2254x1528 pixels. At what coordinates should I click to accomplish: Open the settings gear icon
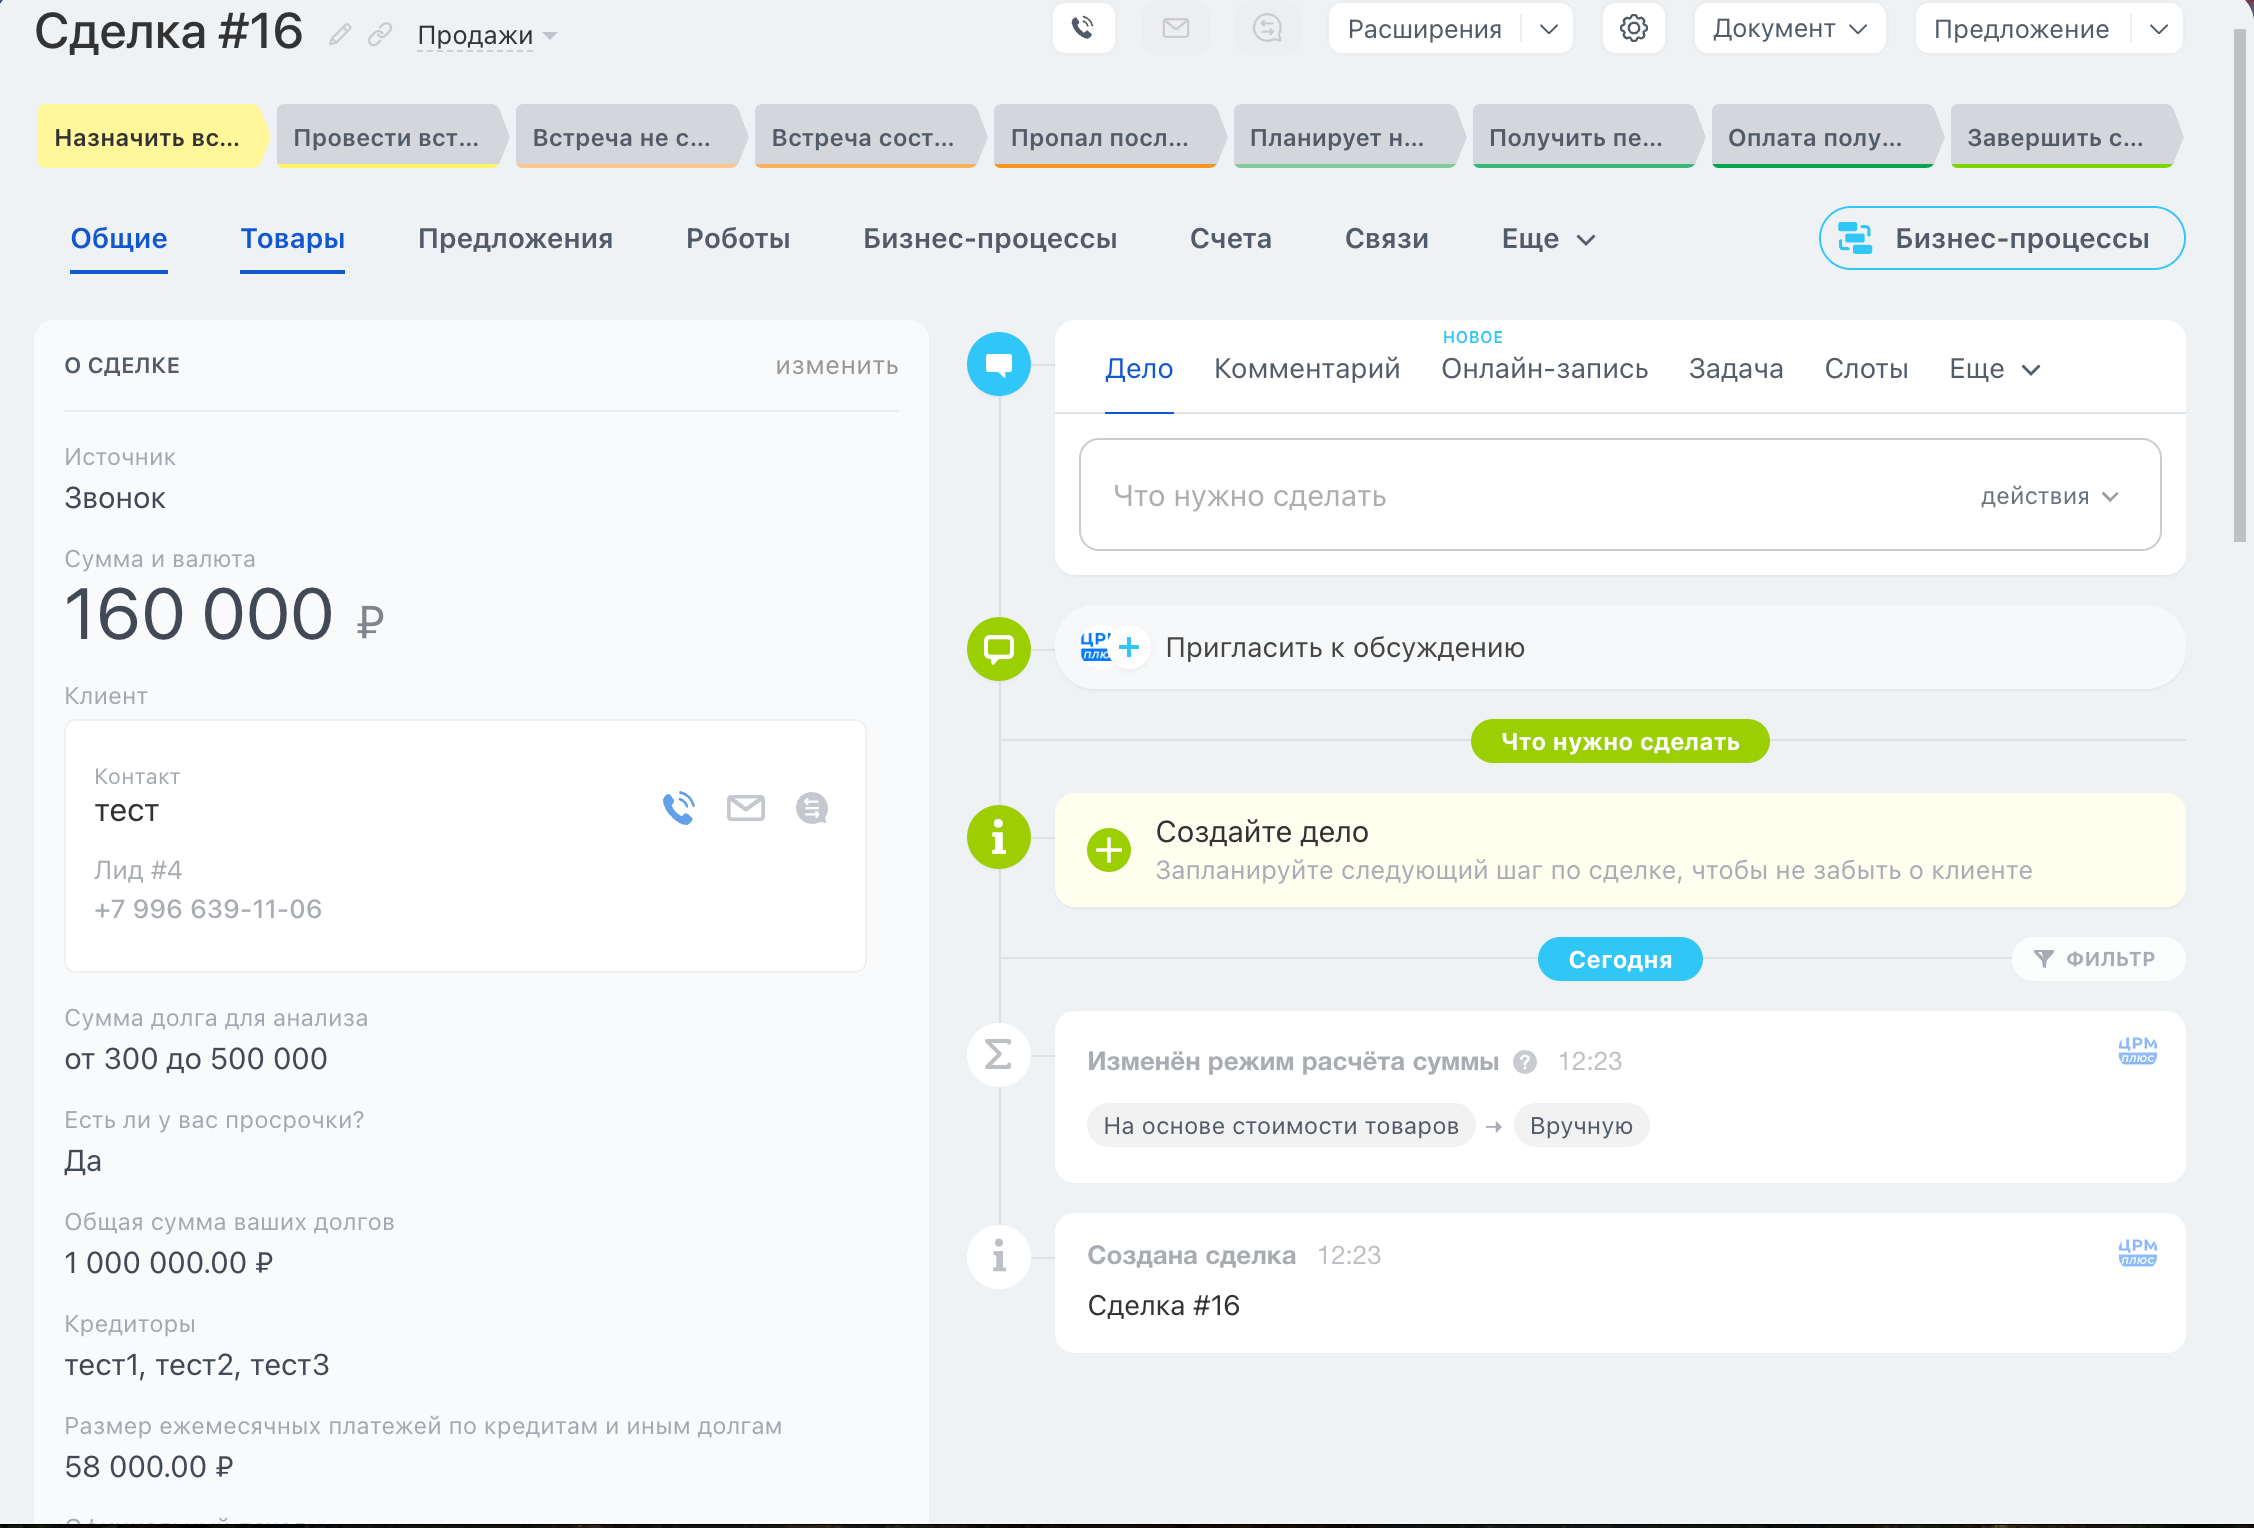tap(1633, 28)
